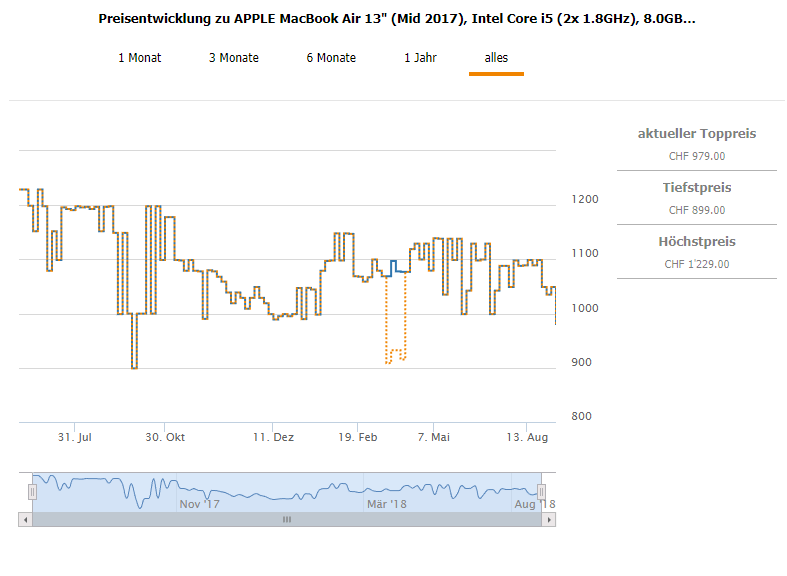Click the CHF 979.00 current price value
The image size is (787, 576).
click(696, 156)
